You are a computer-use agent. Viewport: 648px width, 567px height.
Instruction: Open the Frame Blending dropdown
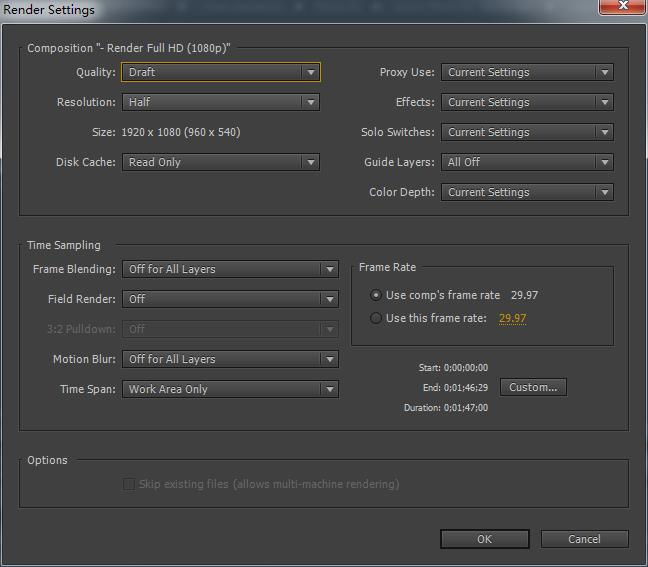point(230,269)
